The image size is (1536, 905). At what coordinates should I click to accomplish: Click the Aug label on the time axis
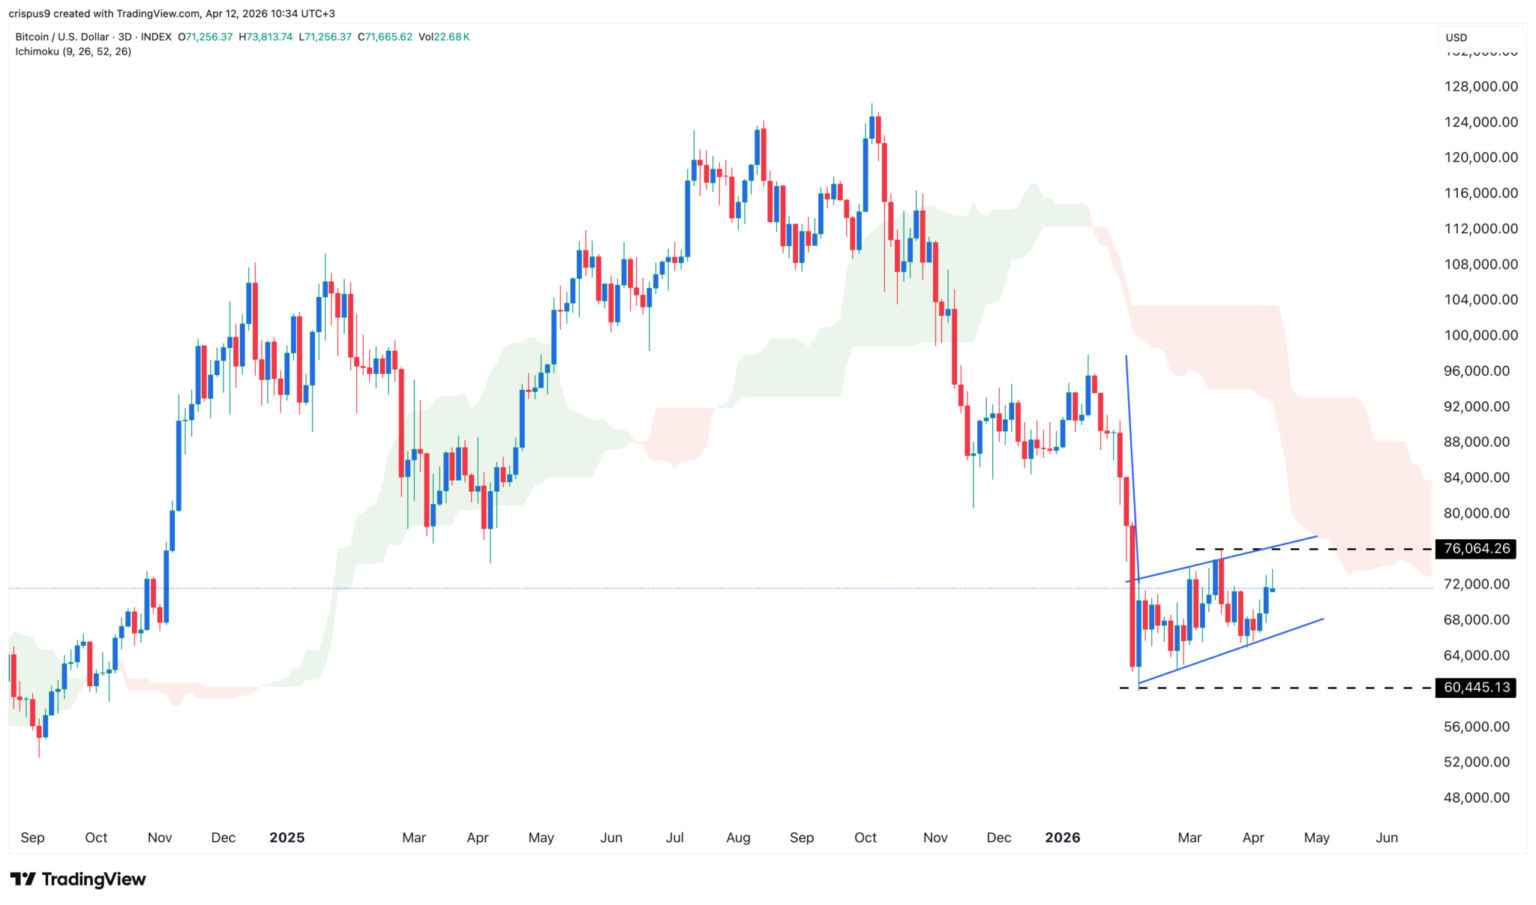point(738,838)
